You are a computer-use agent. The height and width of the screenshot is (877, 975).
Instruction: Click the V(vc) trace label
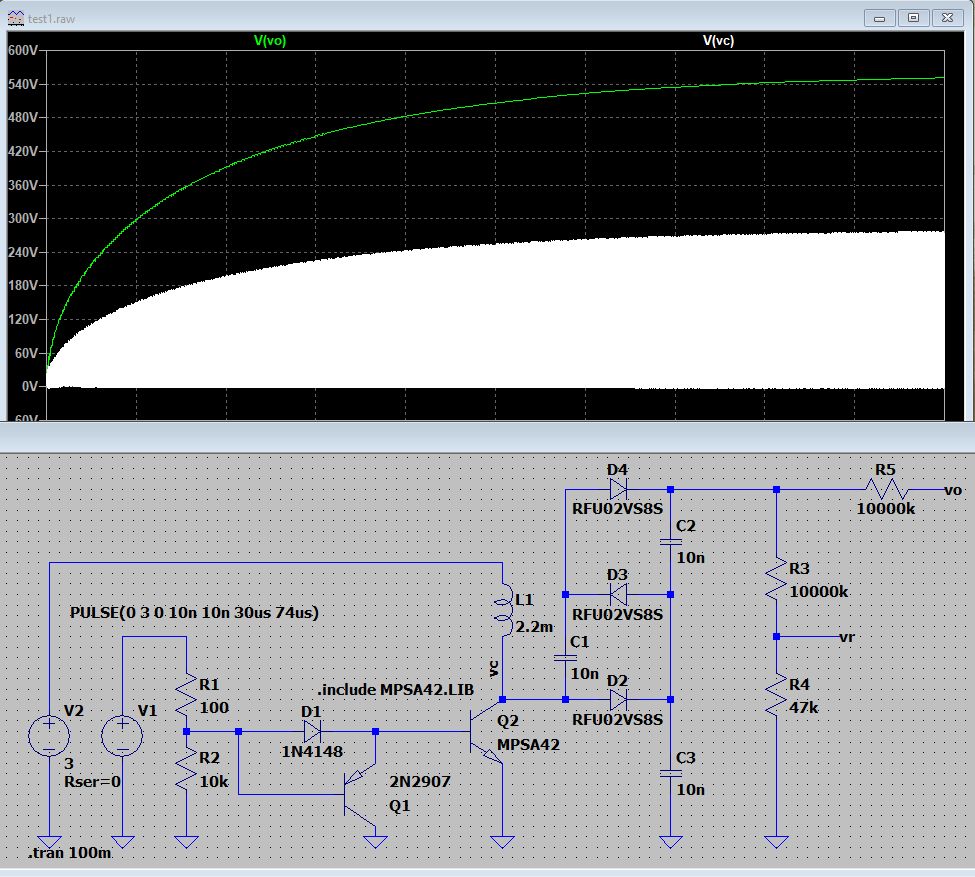tap(718, 40)
